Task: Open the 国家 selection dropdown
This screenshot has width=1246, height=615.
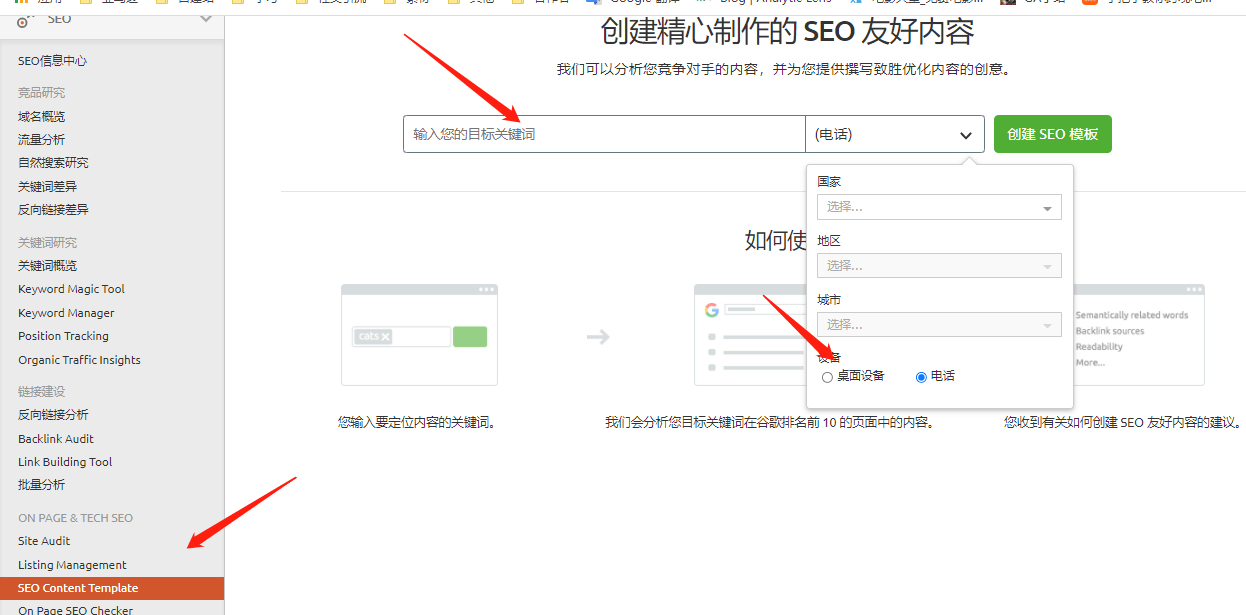Action: [939, 207]
